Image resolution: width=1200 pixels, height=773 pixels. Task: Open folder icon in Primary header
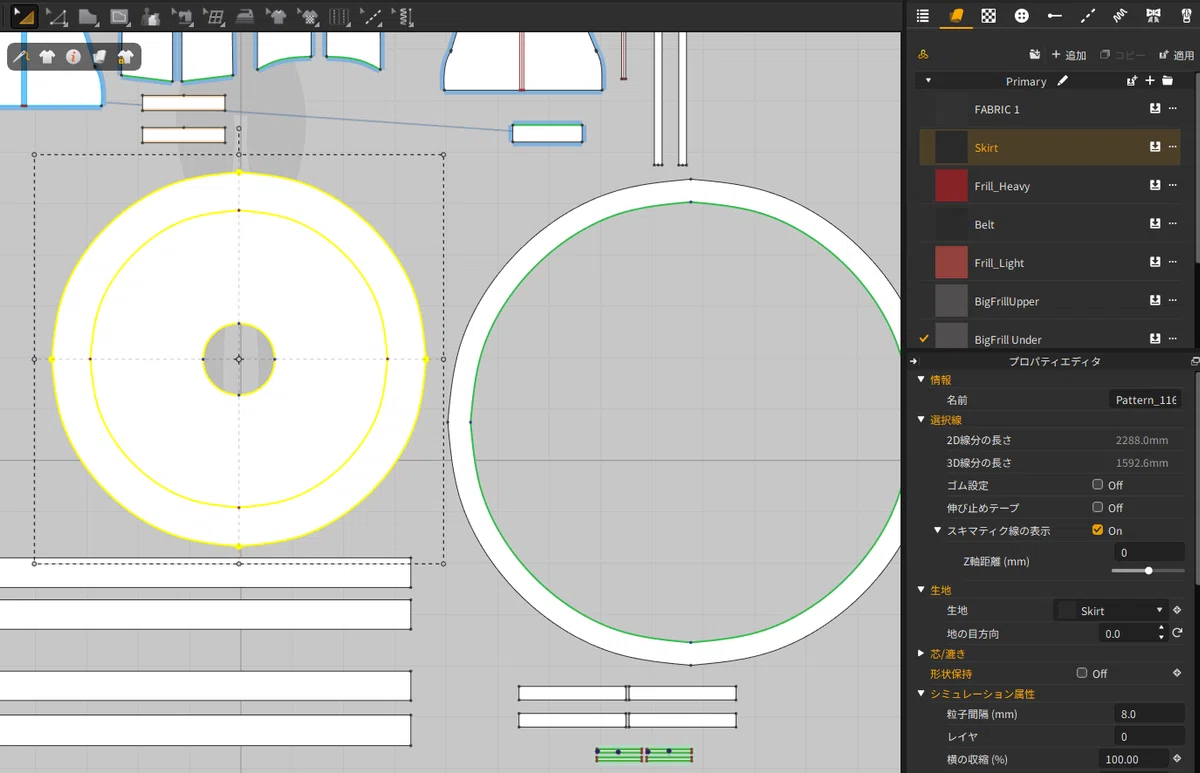[x=1167, y=80]
